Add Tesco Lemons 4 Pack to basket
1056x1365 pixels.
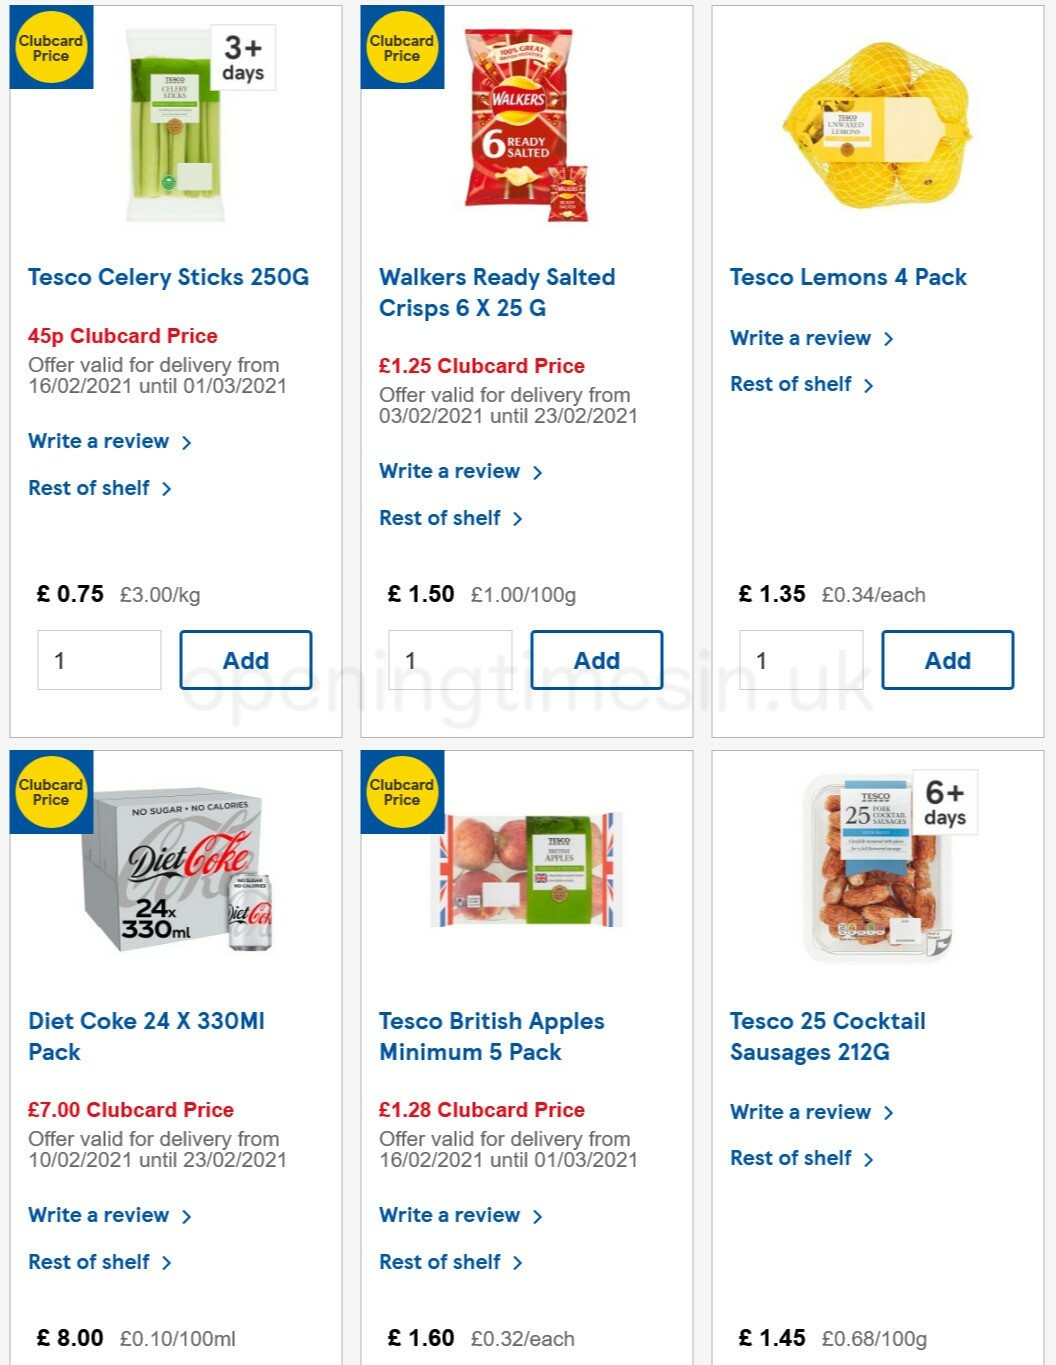pyautogui.click(x=947, y=660)
